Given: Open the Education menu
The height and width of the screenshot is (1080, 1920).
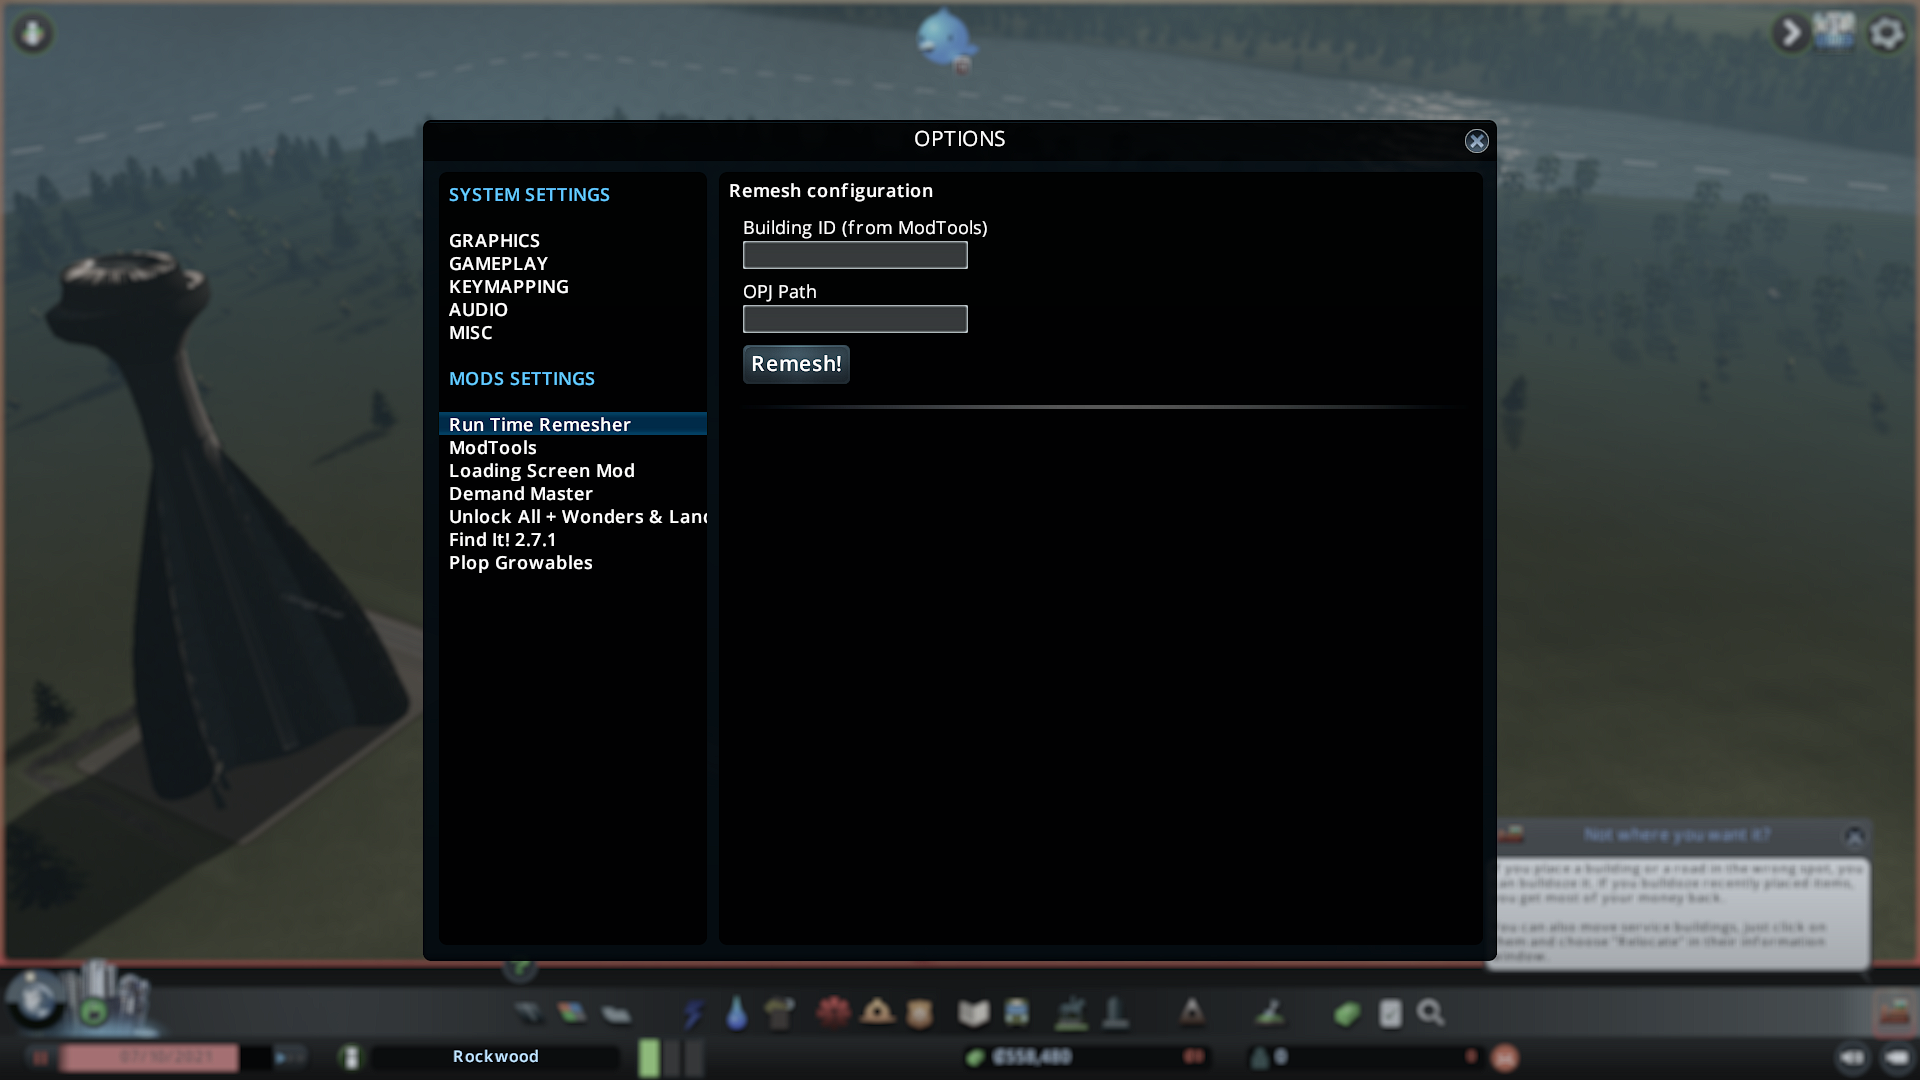Looking at the screenshot, I should [x=972, y=1012].
